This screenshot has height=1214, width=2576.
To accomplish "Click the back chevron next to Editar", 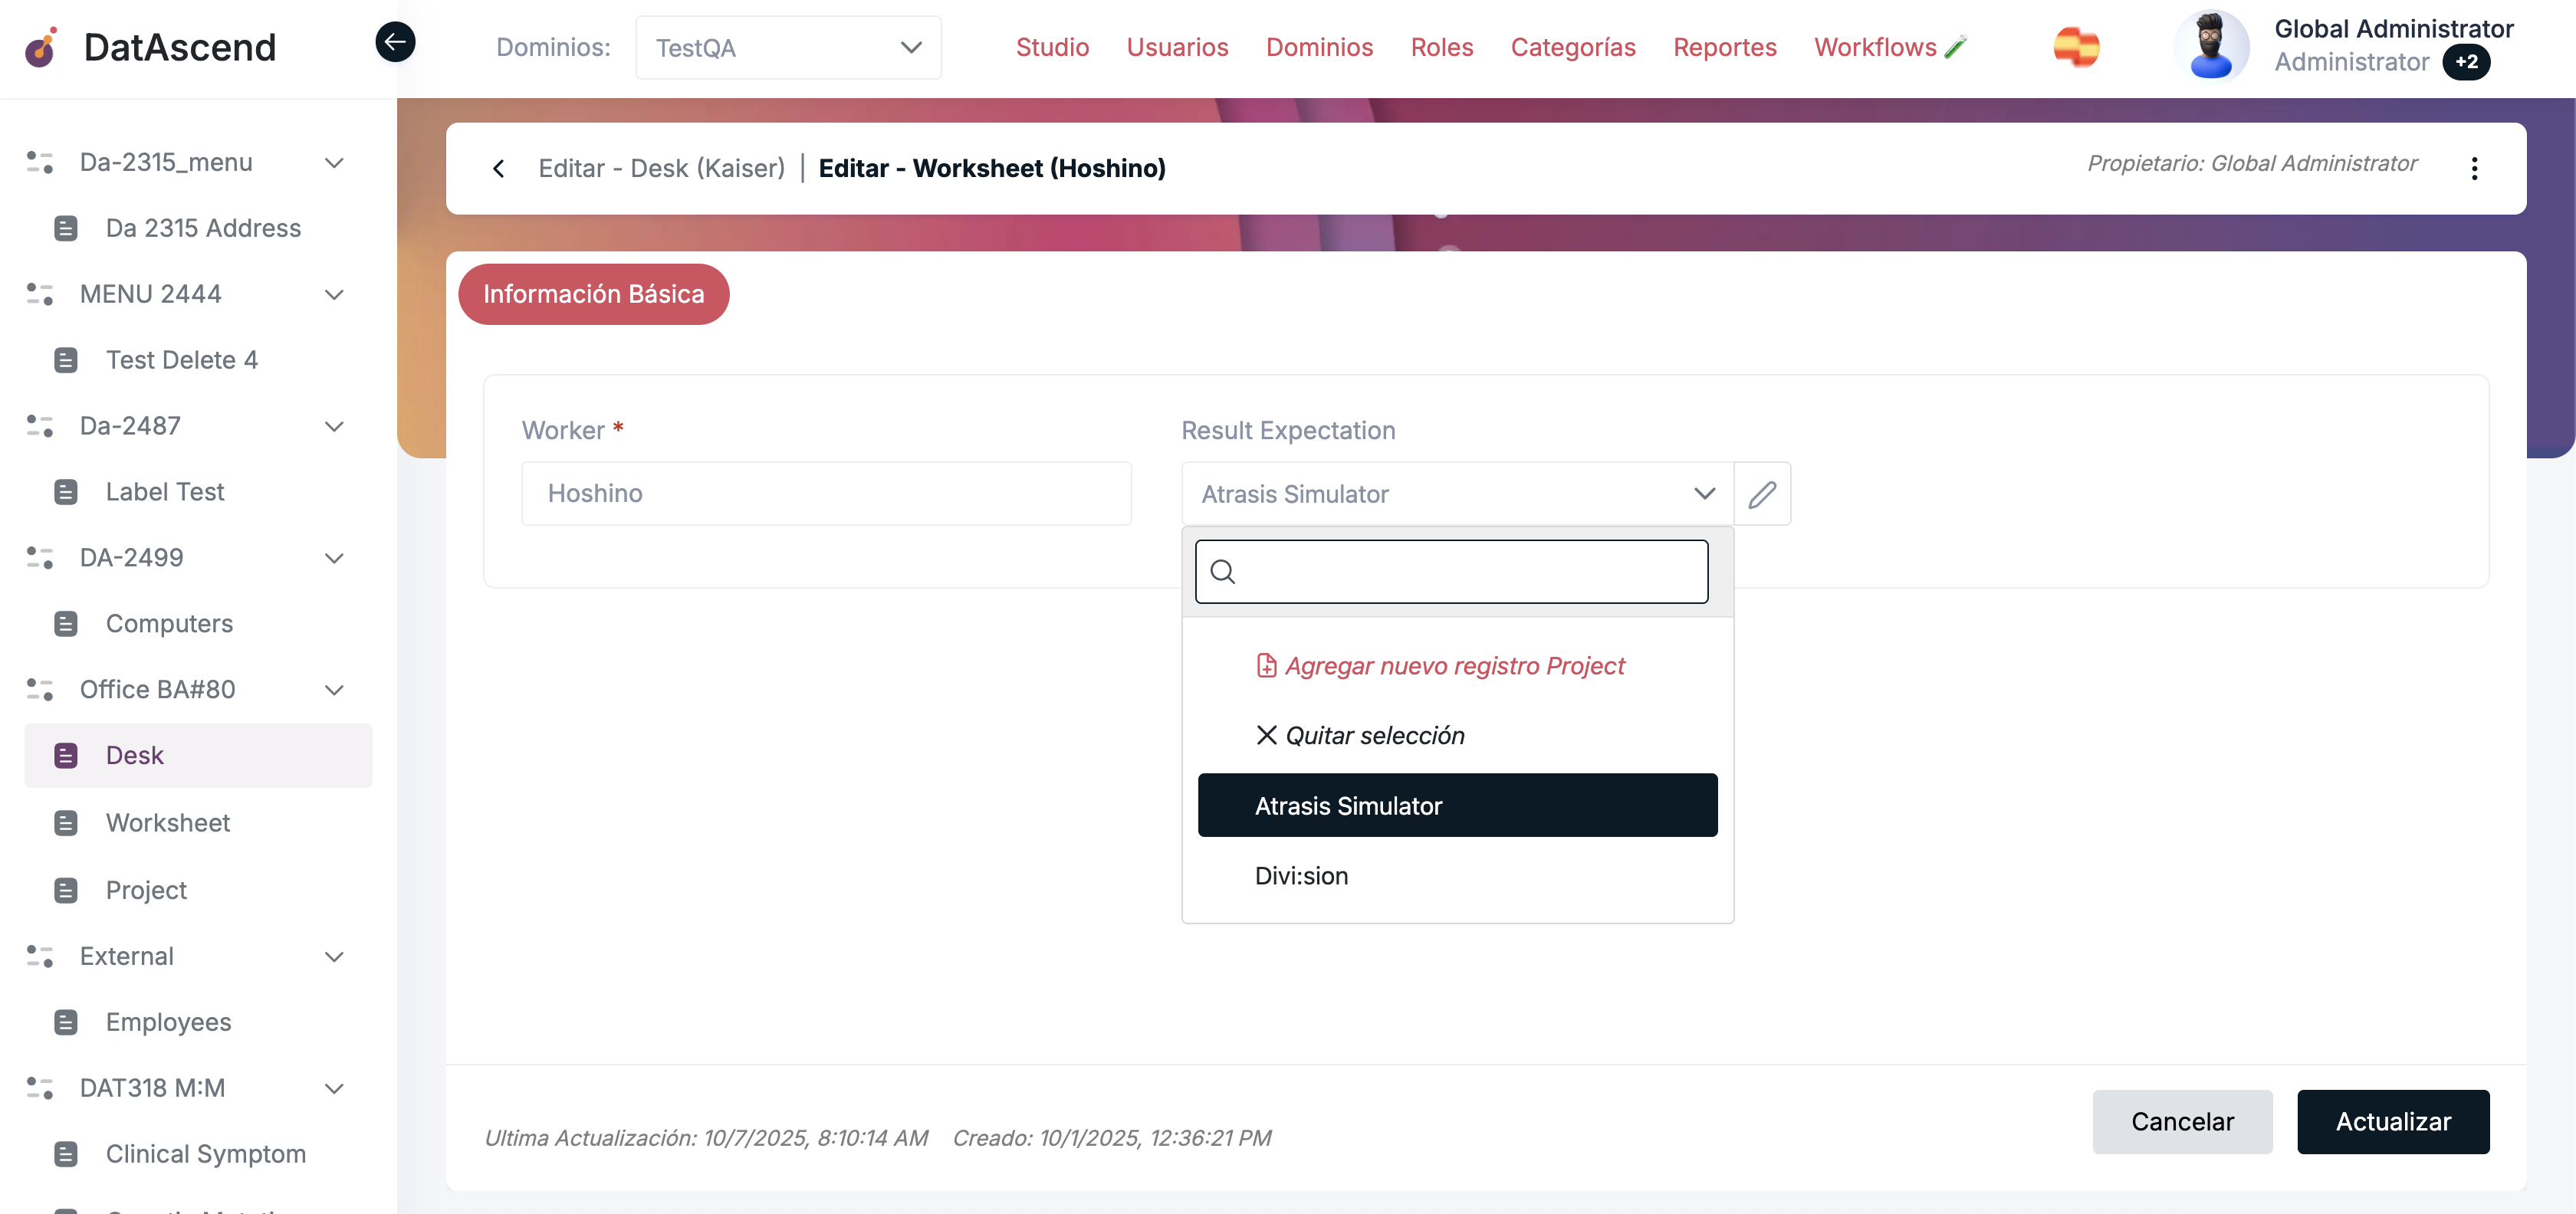I will pos(499,168).
